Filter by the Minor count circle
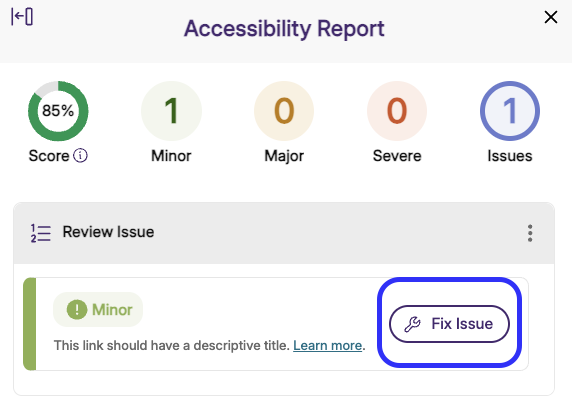 click(171, 111)
